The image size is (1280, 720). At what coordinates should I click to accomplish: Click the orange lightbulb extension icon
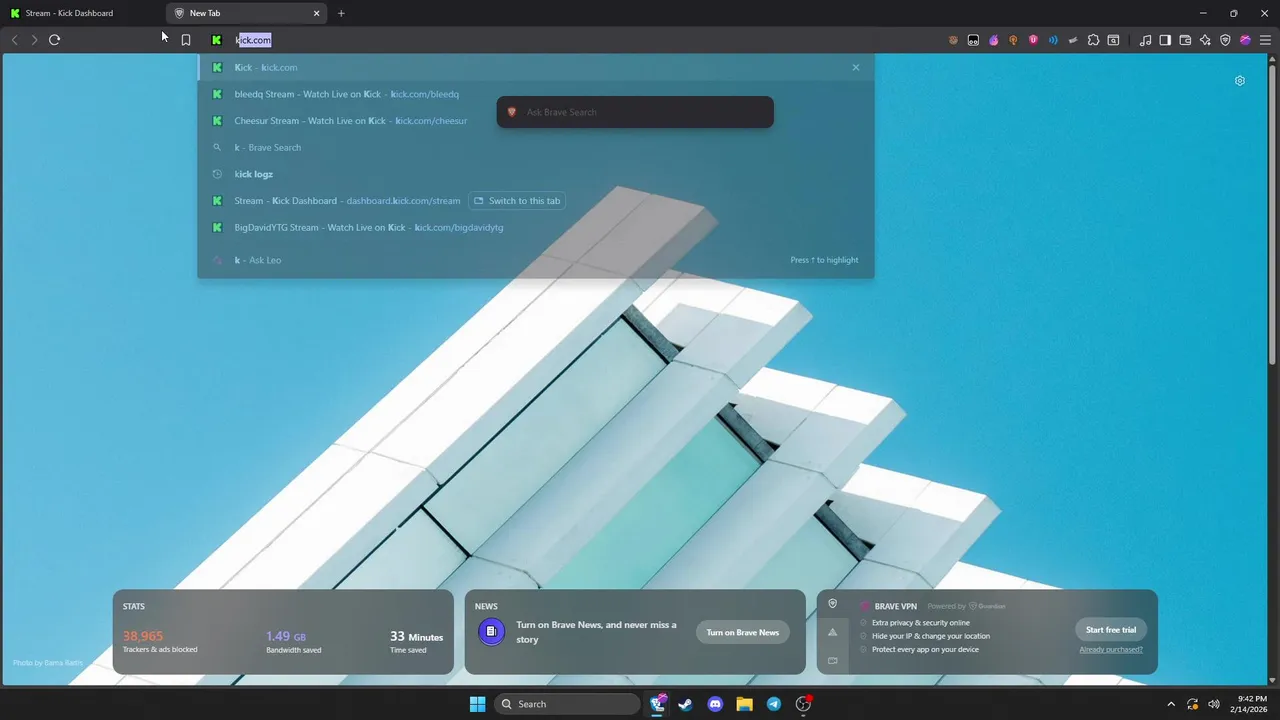pos(1013,40)
